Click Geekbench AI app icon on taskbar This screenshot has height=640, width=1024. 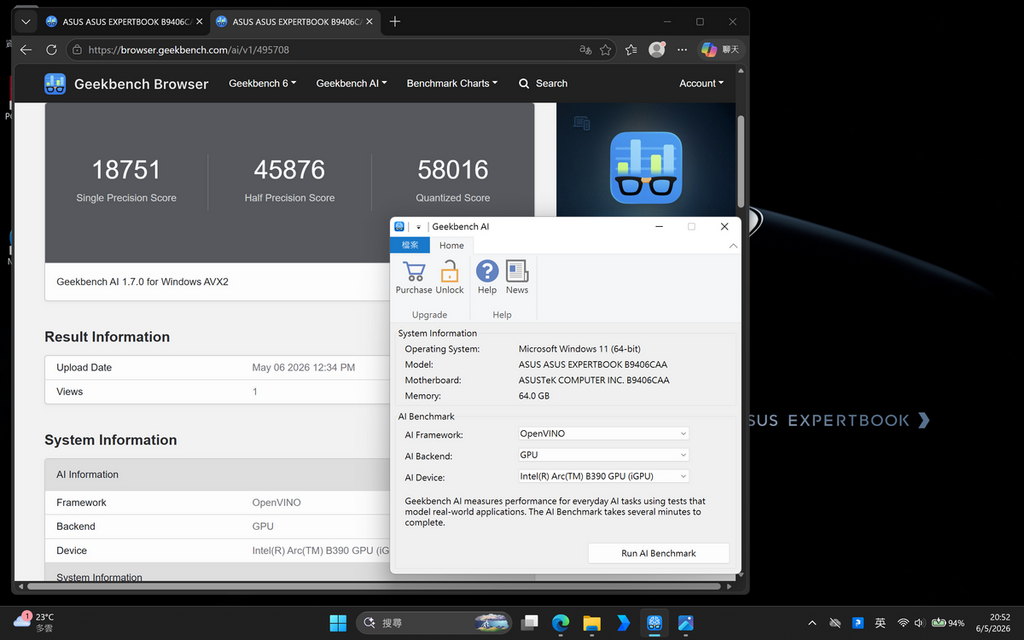tap(654, 623)
